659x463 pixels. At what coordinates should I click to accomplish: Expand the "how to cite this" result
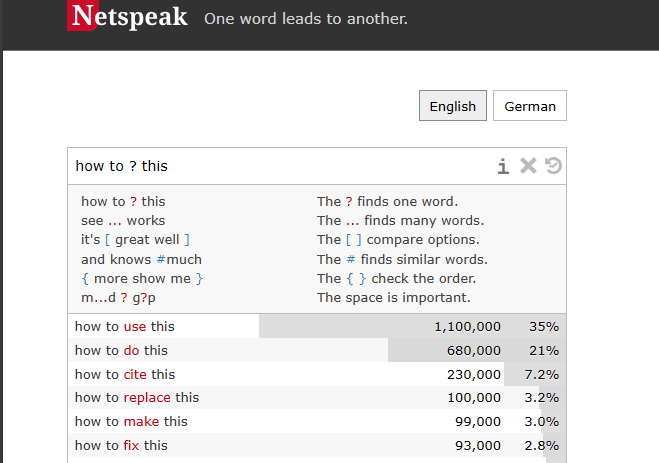click(125, 375)
